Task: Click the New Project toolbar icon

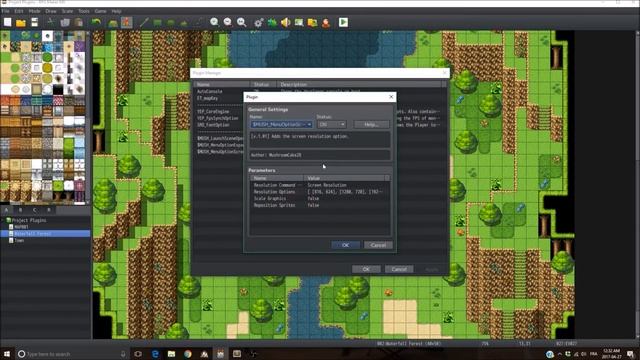Action: (7, 22)
